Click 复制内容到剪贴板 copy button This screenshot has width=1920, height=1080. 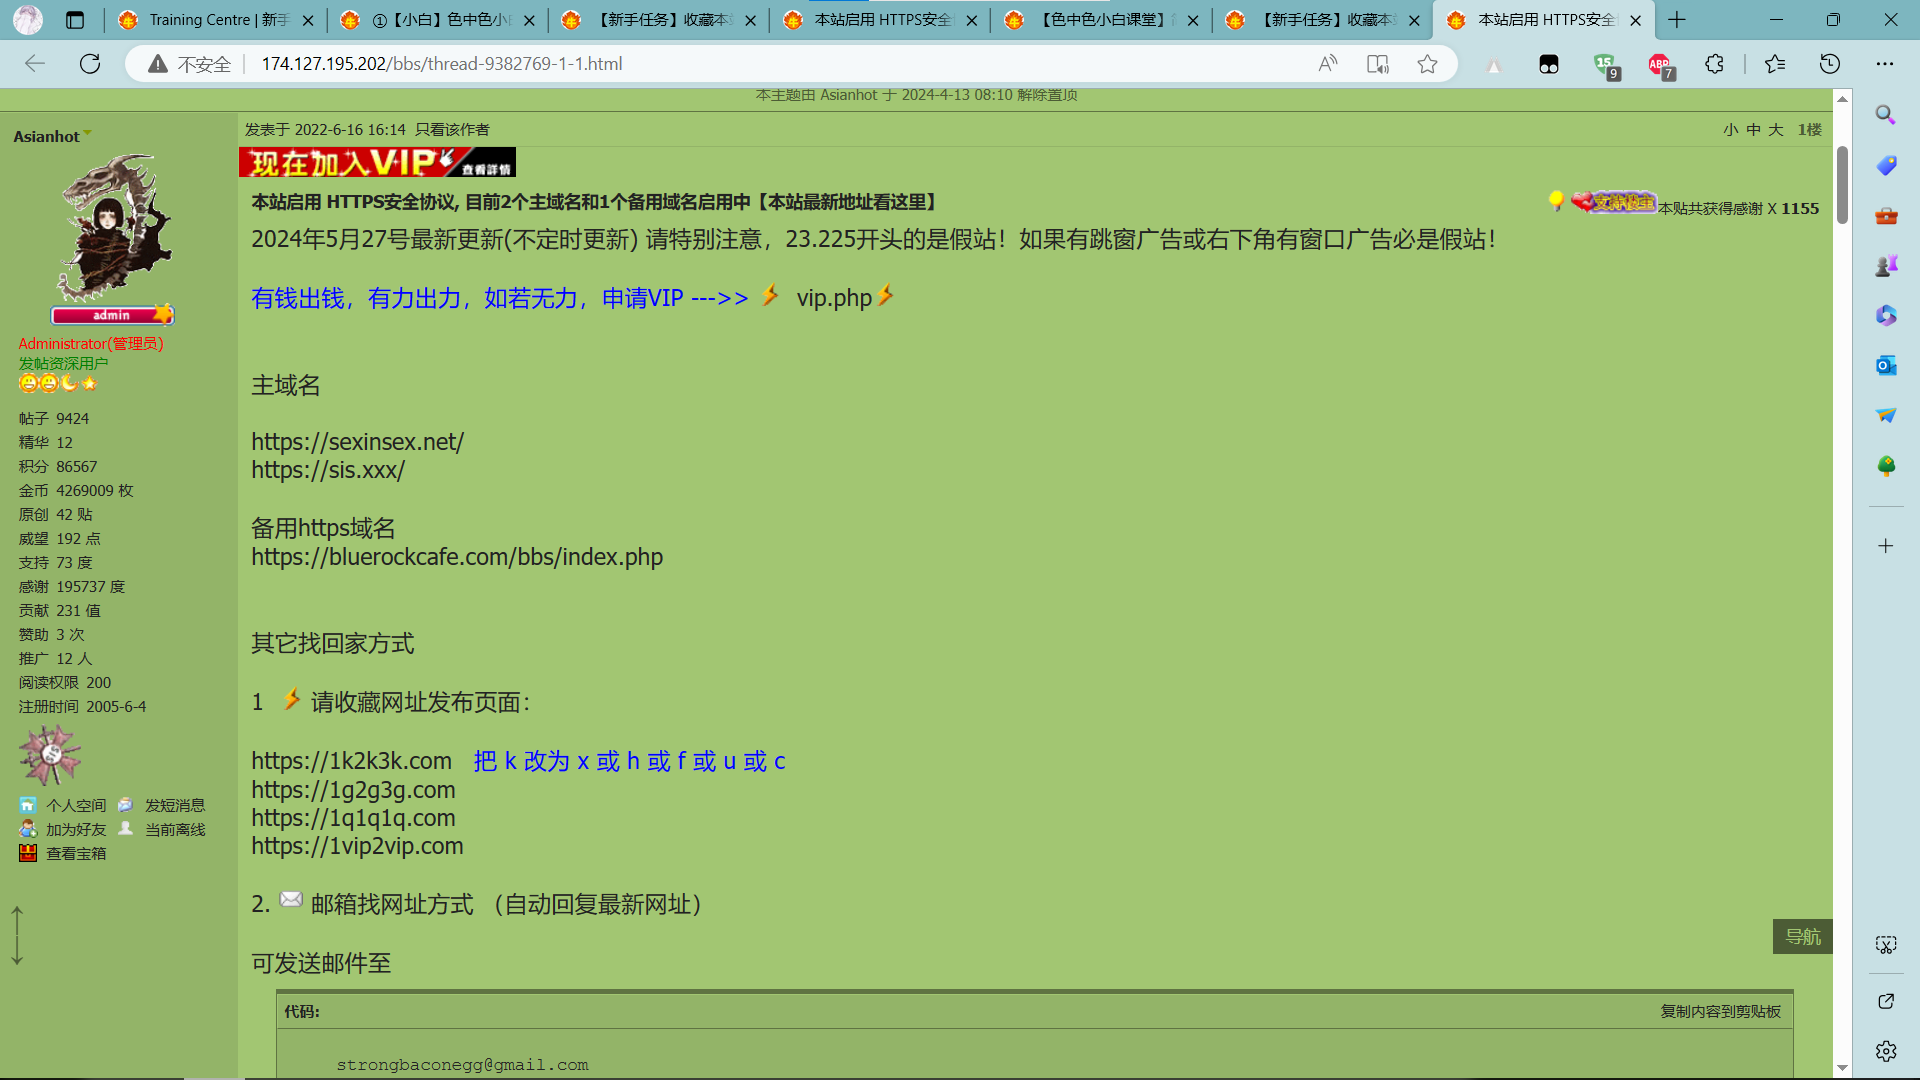click(1721, 1012)
